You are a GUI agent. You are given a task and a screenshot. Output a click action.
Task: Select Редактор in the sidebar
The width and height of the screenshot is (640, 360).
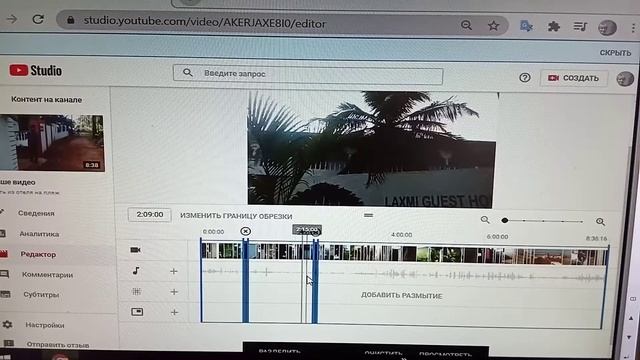click(38, 254)
